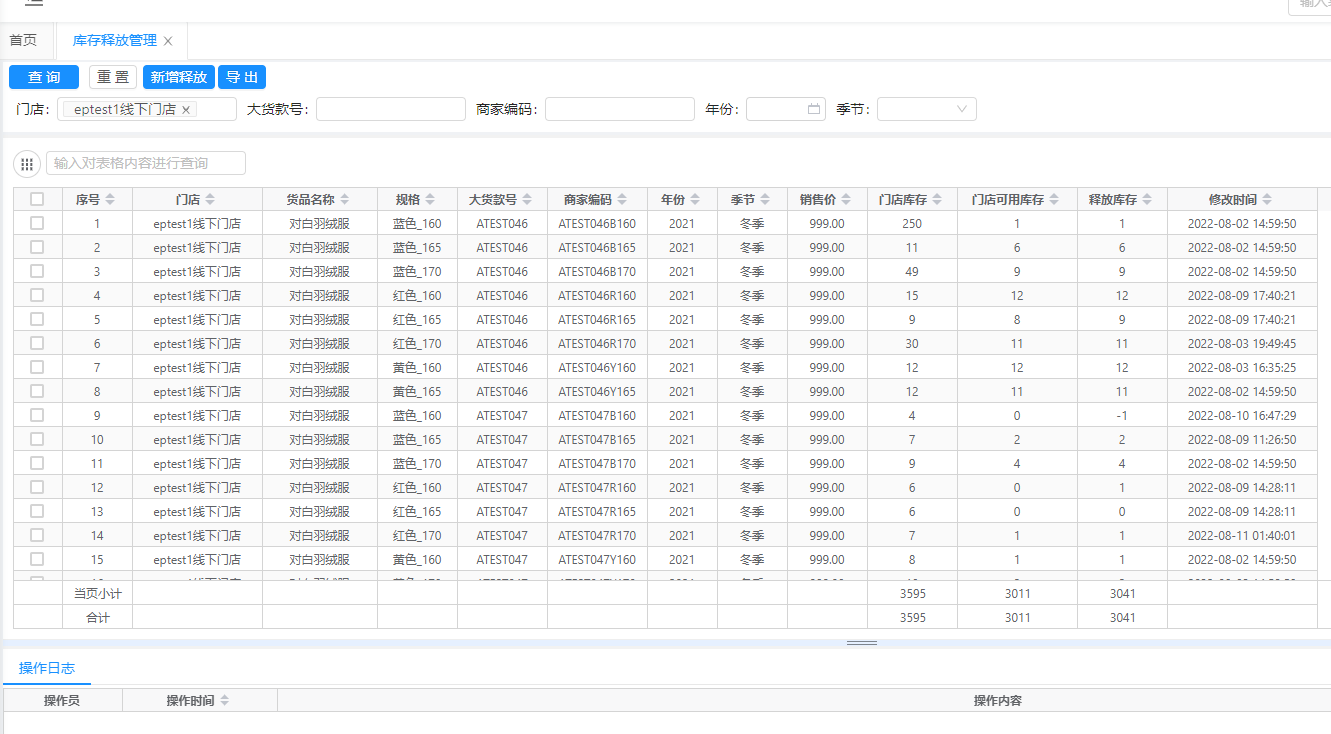Remove the eptest1线下门店 tag from store filter
The width and height of the screenshot is (1331, 734).
click(x=186, y=110)
